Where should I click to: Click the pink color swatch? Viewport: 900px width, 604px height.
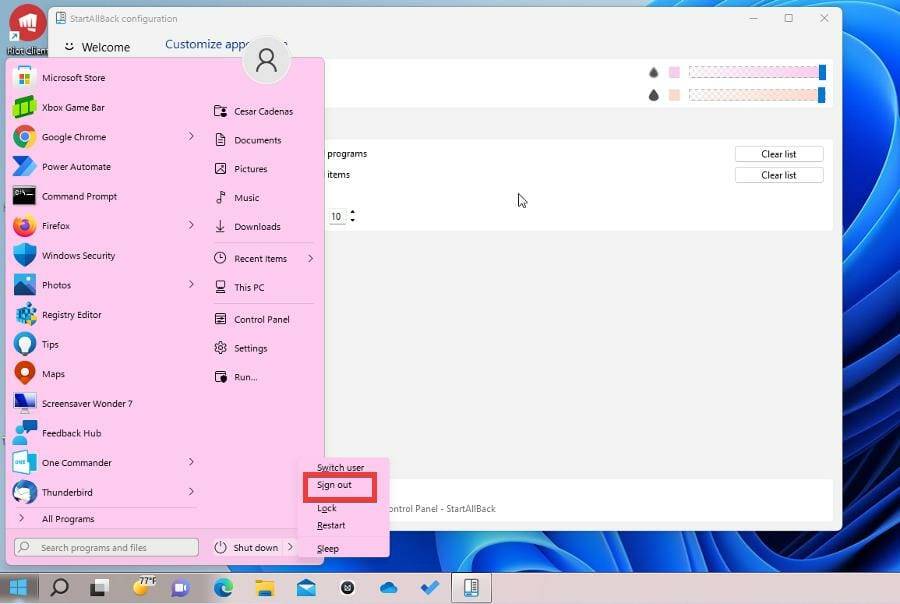pyautogui.click(x=675, y=72)
